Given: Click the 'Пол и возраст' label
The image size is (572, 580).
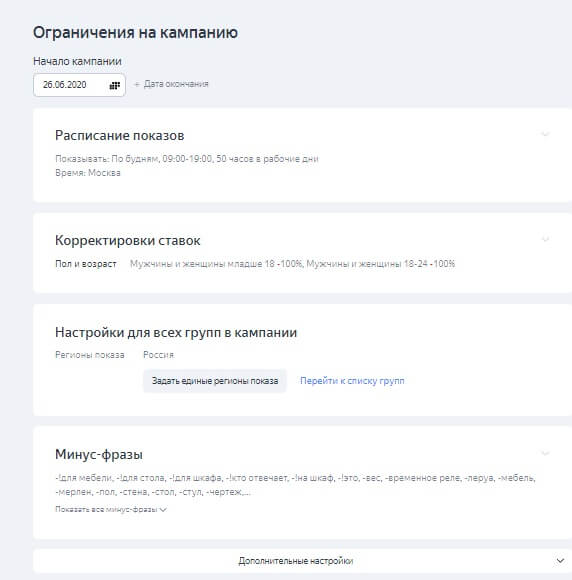Looking at the screenshot, I should (x=86, y=264).
